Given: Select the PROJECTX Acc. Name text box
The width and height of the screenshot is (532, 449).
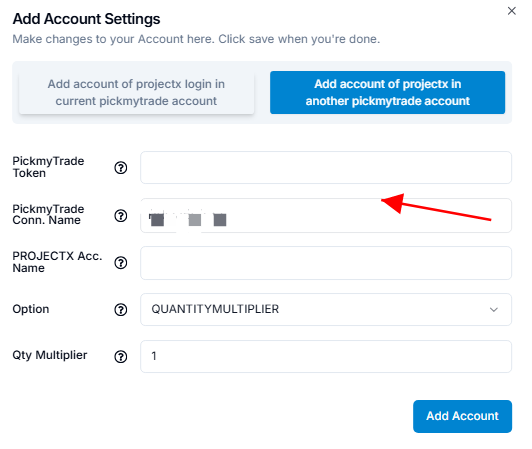Looking at the screenshot, I should pyautogui.click(x=326, y=263).
